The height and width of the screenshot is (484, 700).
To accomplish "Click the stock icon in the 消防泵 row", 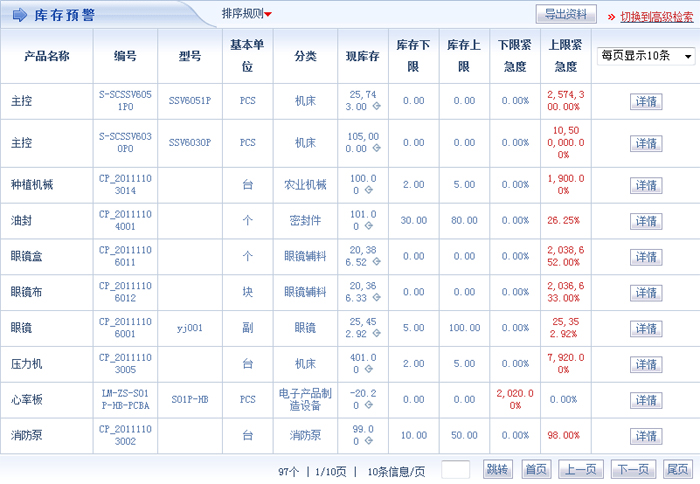I will pos(370,442).
